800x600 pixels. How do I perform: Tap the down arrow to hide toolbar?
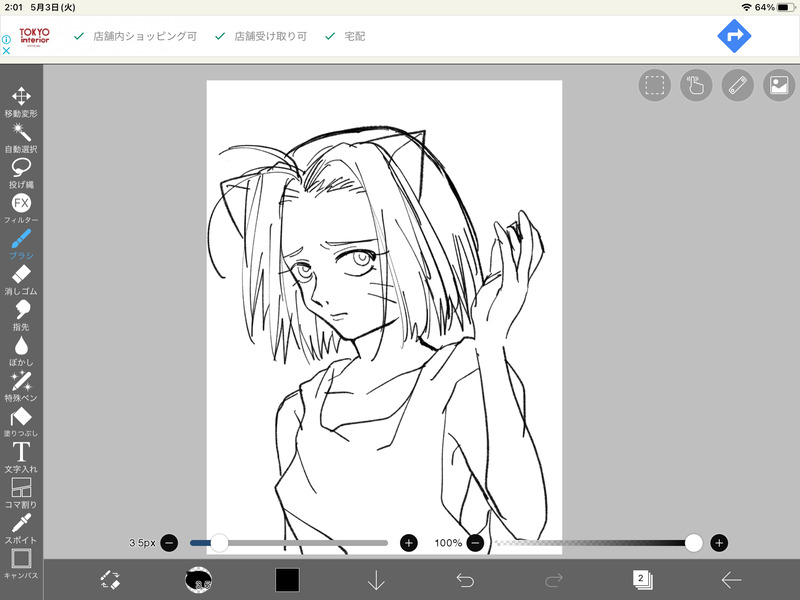pyautogui.click(x=376, y=580)
